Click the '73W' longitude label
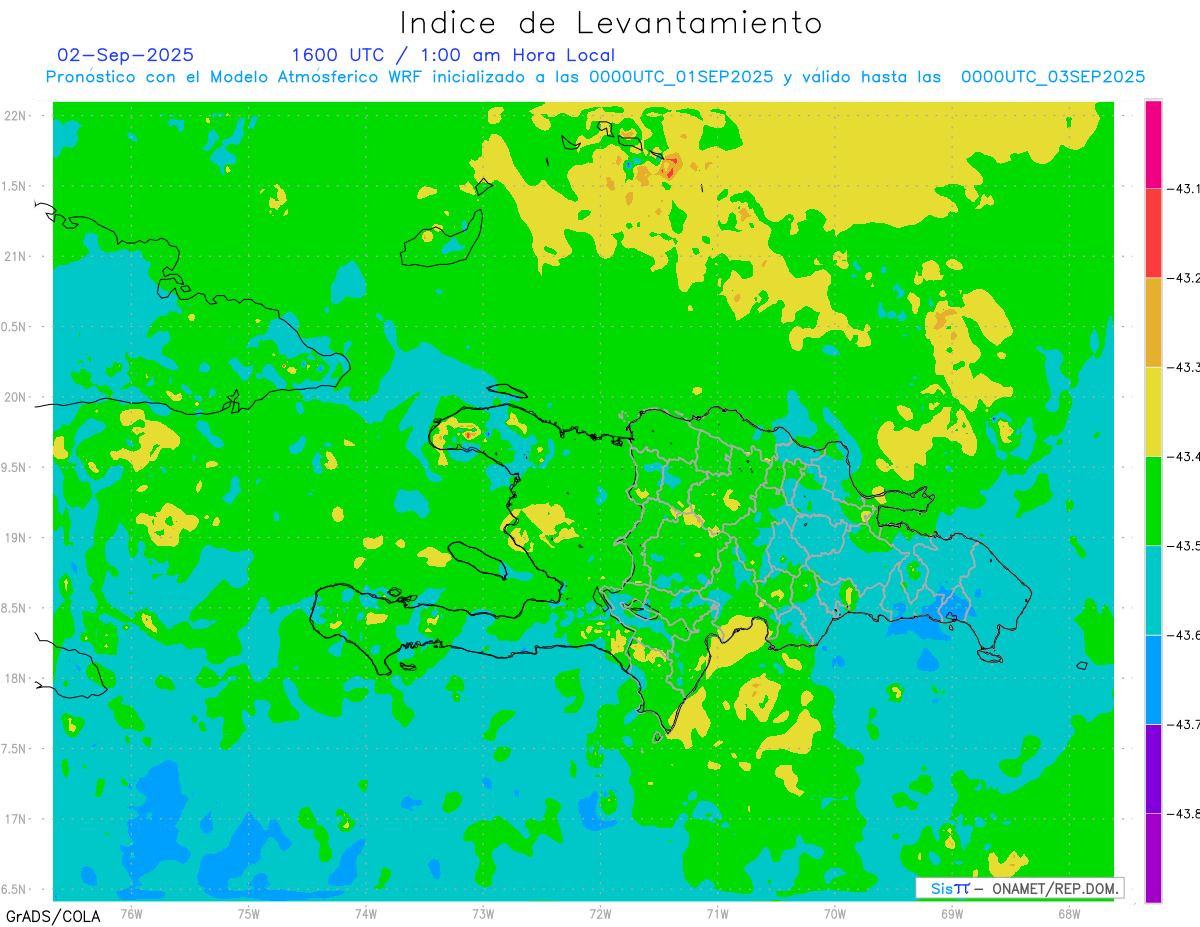1200x927 pixels. 483,913
